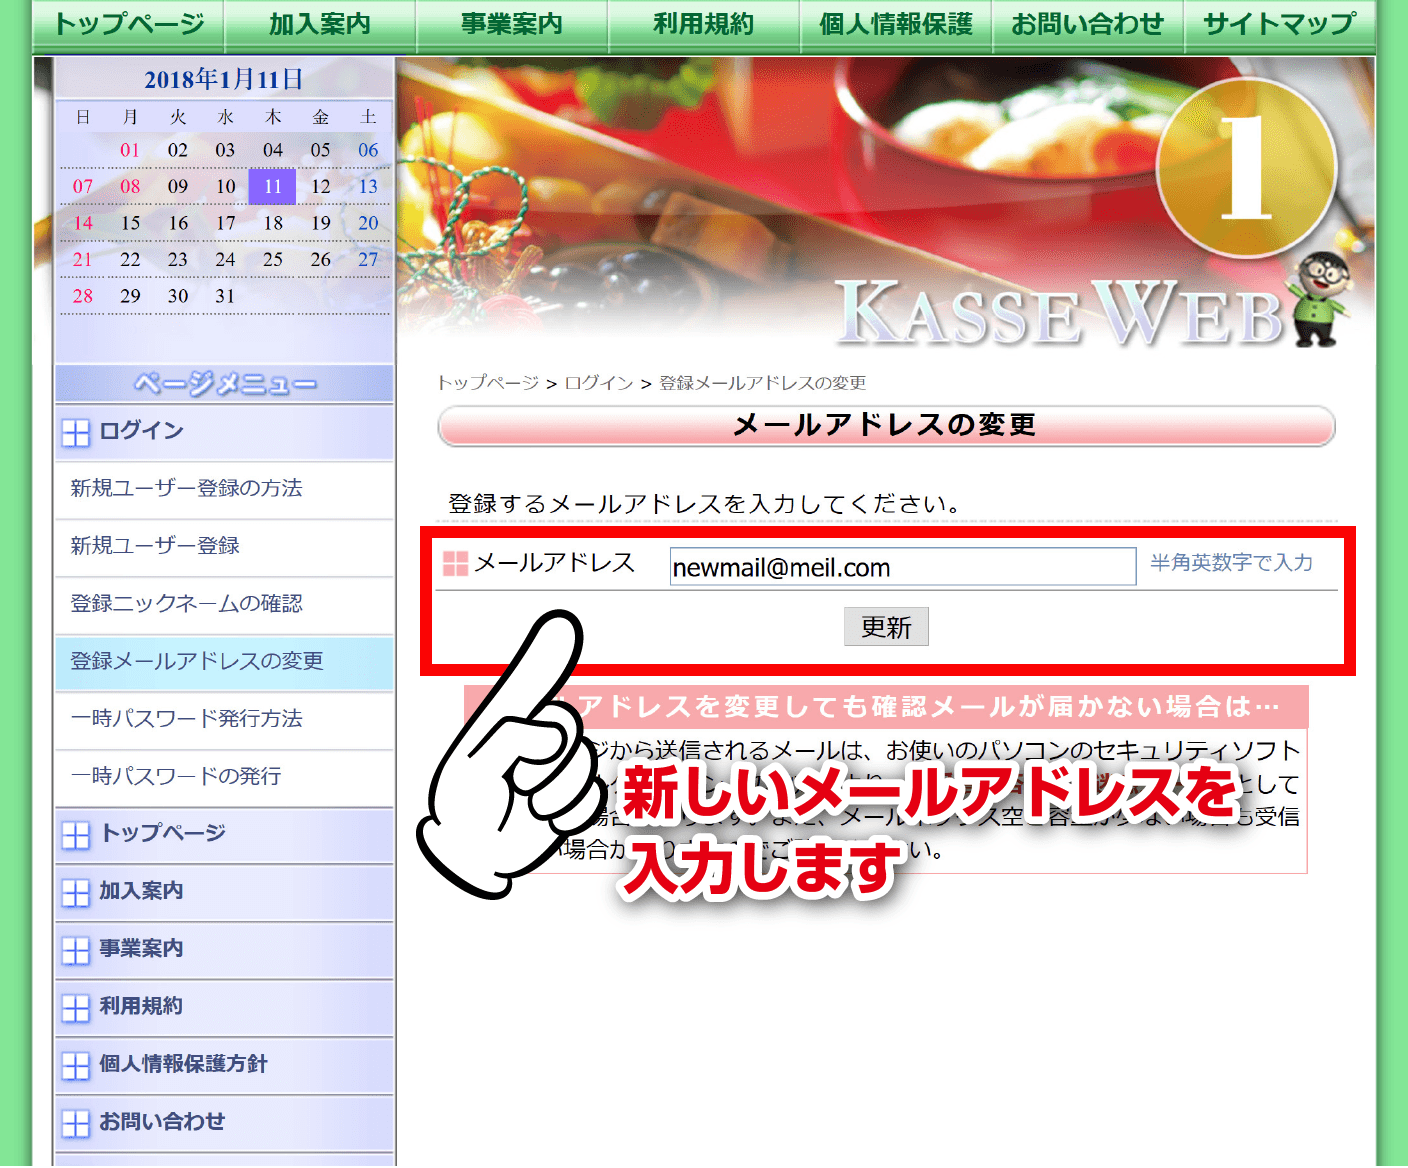Screen dimensions: 1408x1168
Task: Select 登録メールアドレスの変更 in the sidebar
Action: click(224, 662)
